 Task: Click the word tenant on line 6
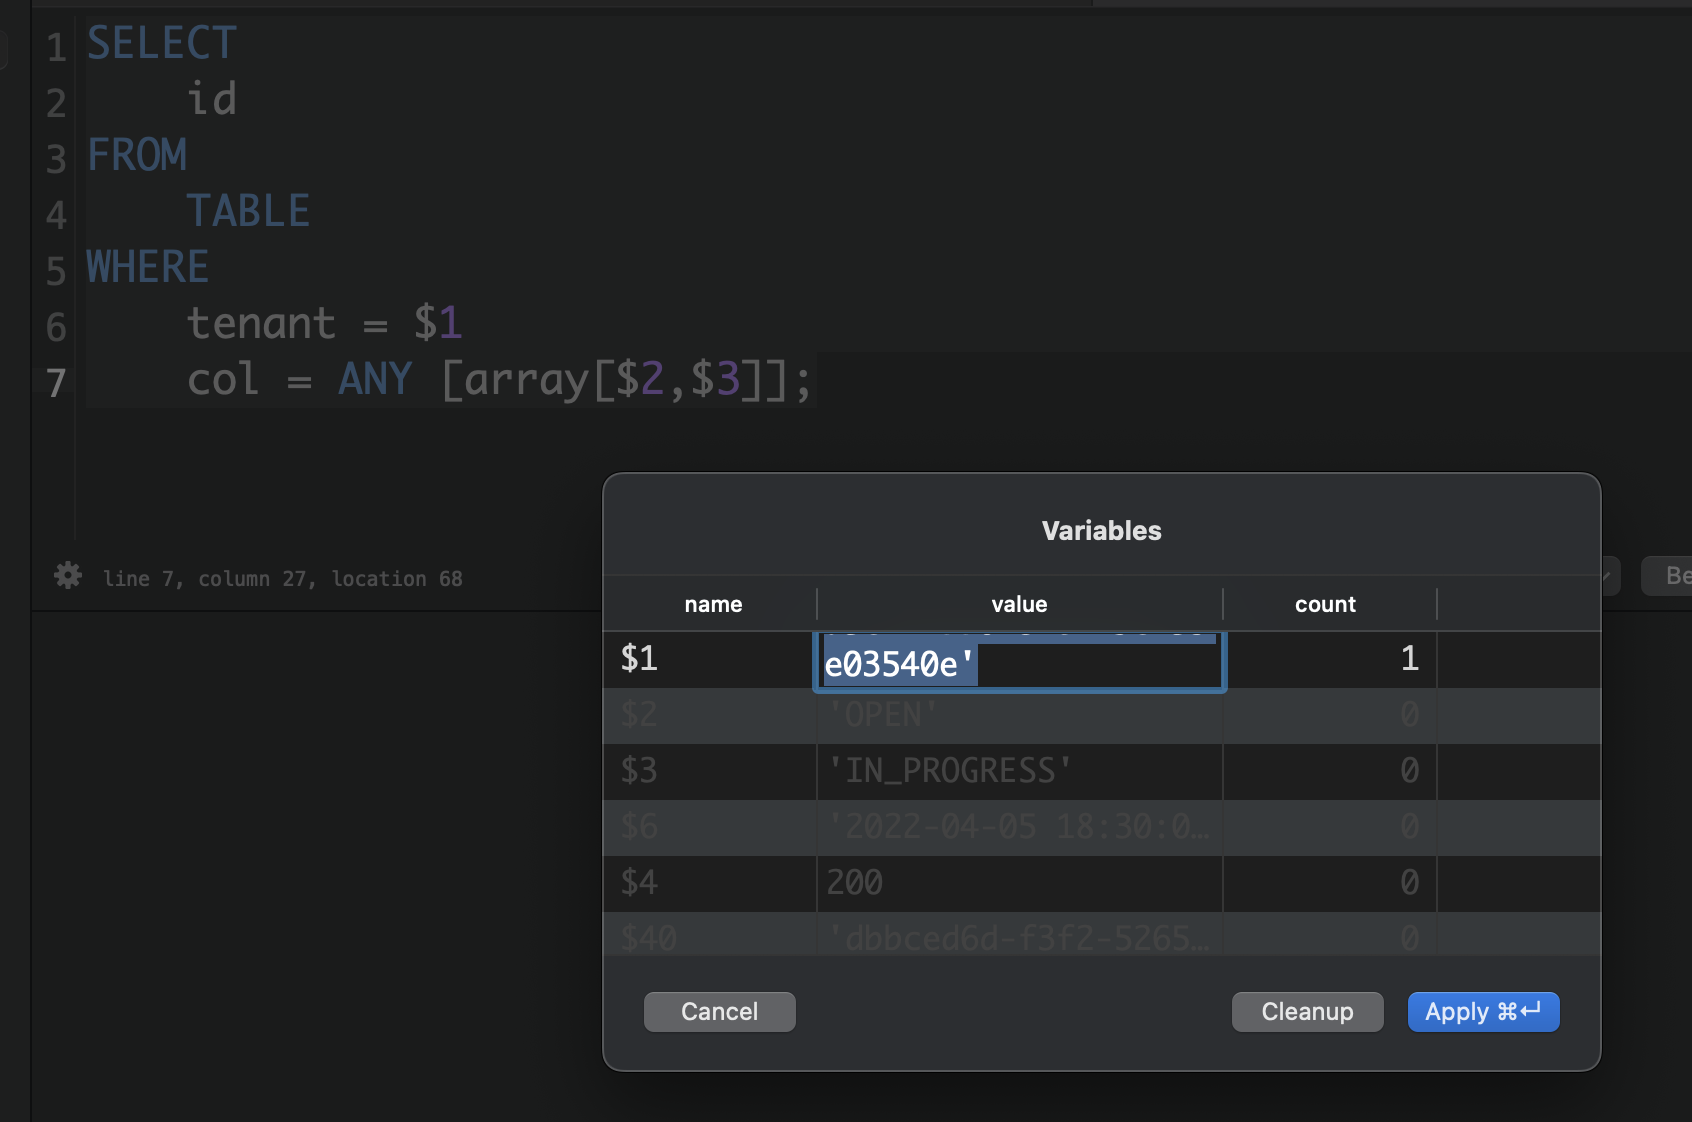click(261, 323)
